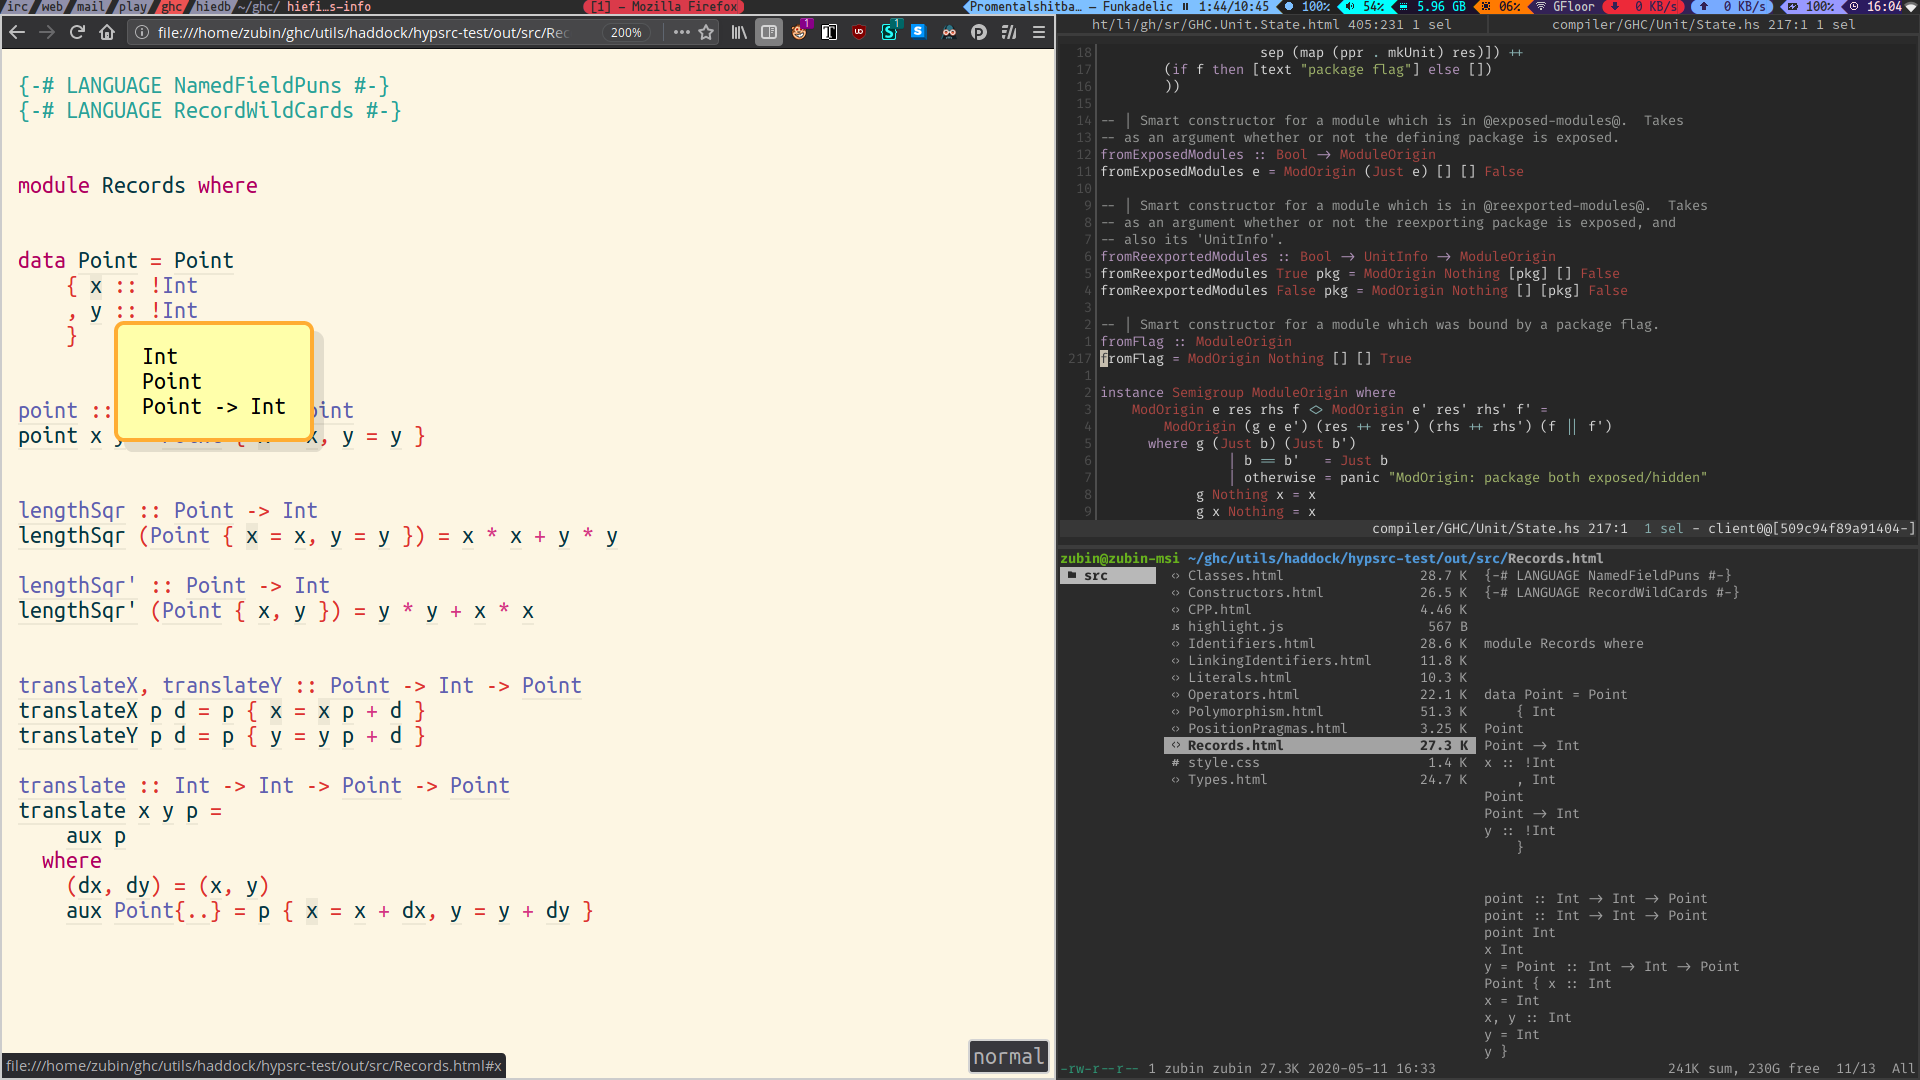Select LinkingIdentifiers.html in the file list
The image size is (1920, 1080).
point(1318,661)
